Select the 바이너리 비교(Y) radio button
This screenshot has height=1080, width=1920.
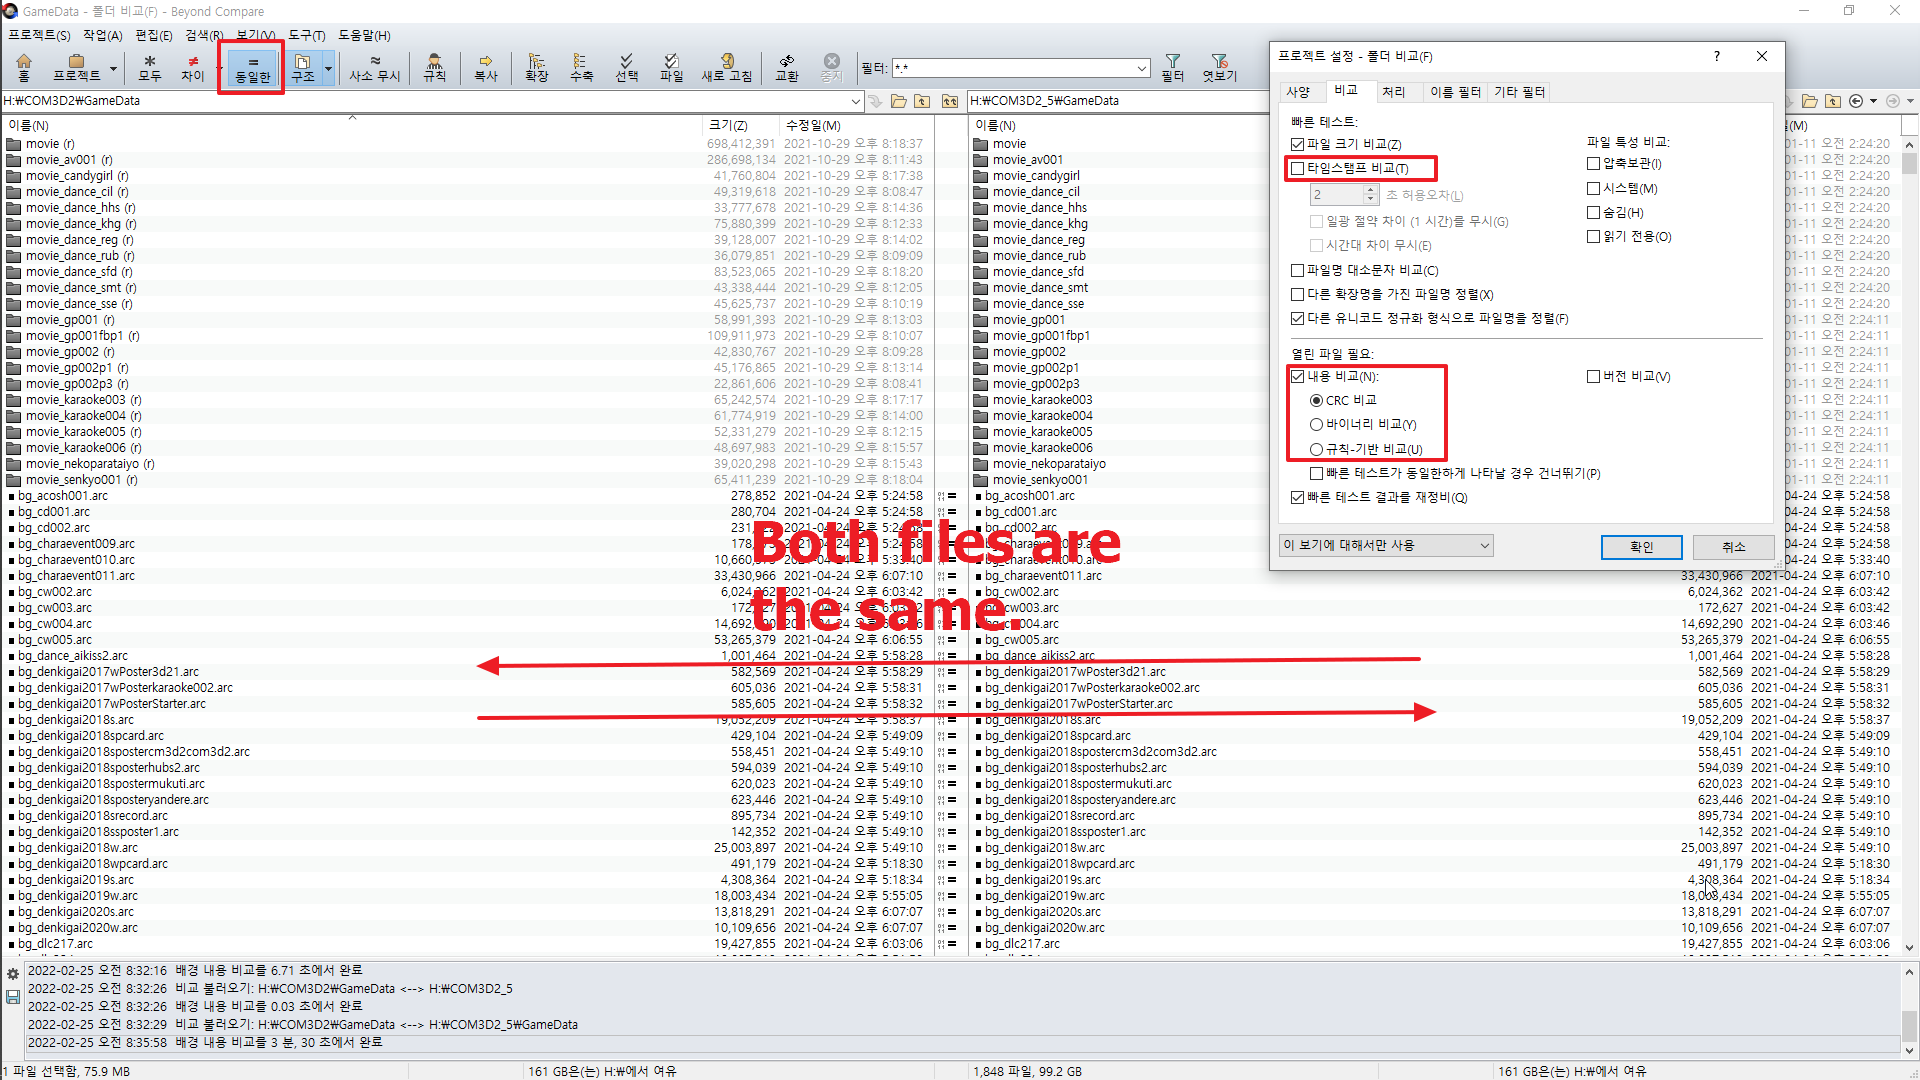point(1317,424)
